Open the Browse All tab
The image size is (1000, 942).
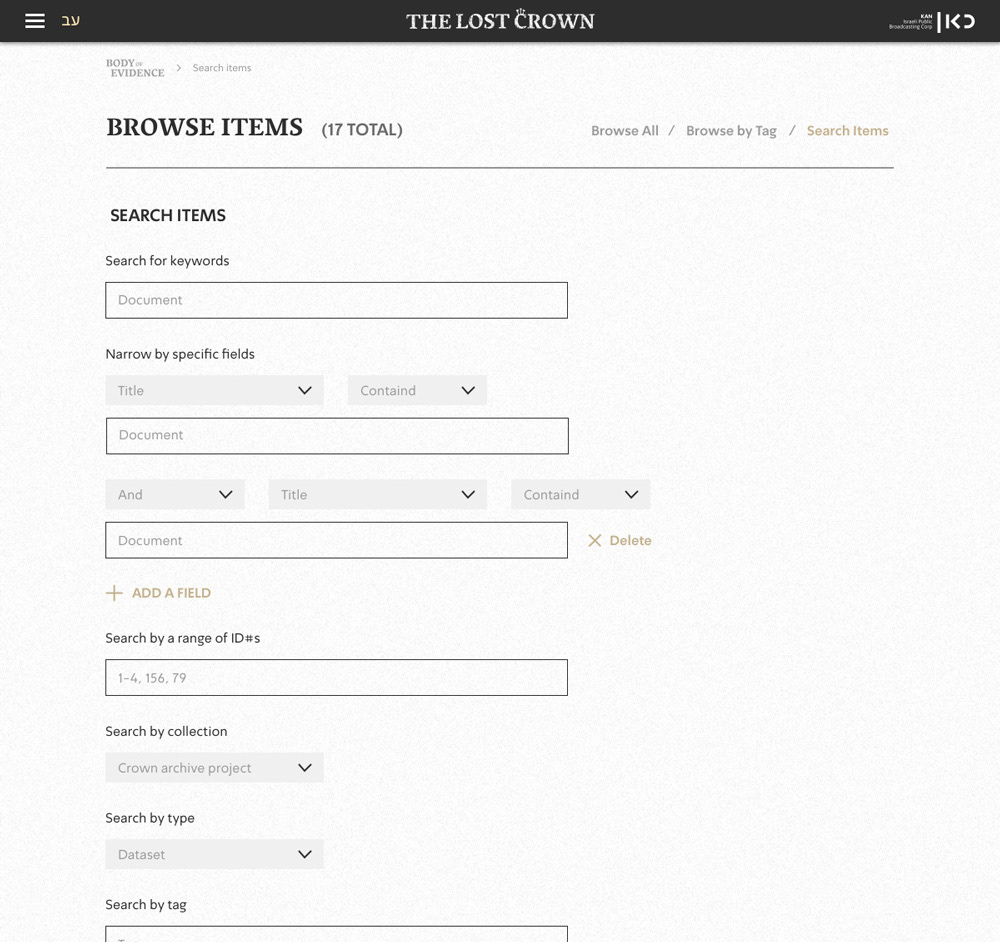tap(624, 131)
